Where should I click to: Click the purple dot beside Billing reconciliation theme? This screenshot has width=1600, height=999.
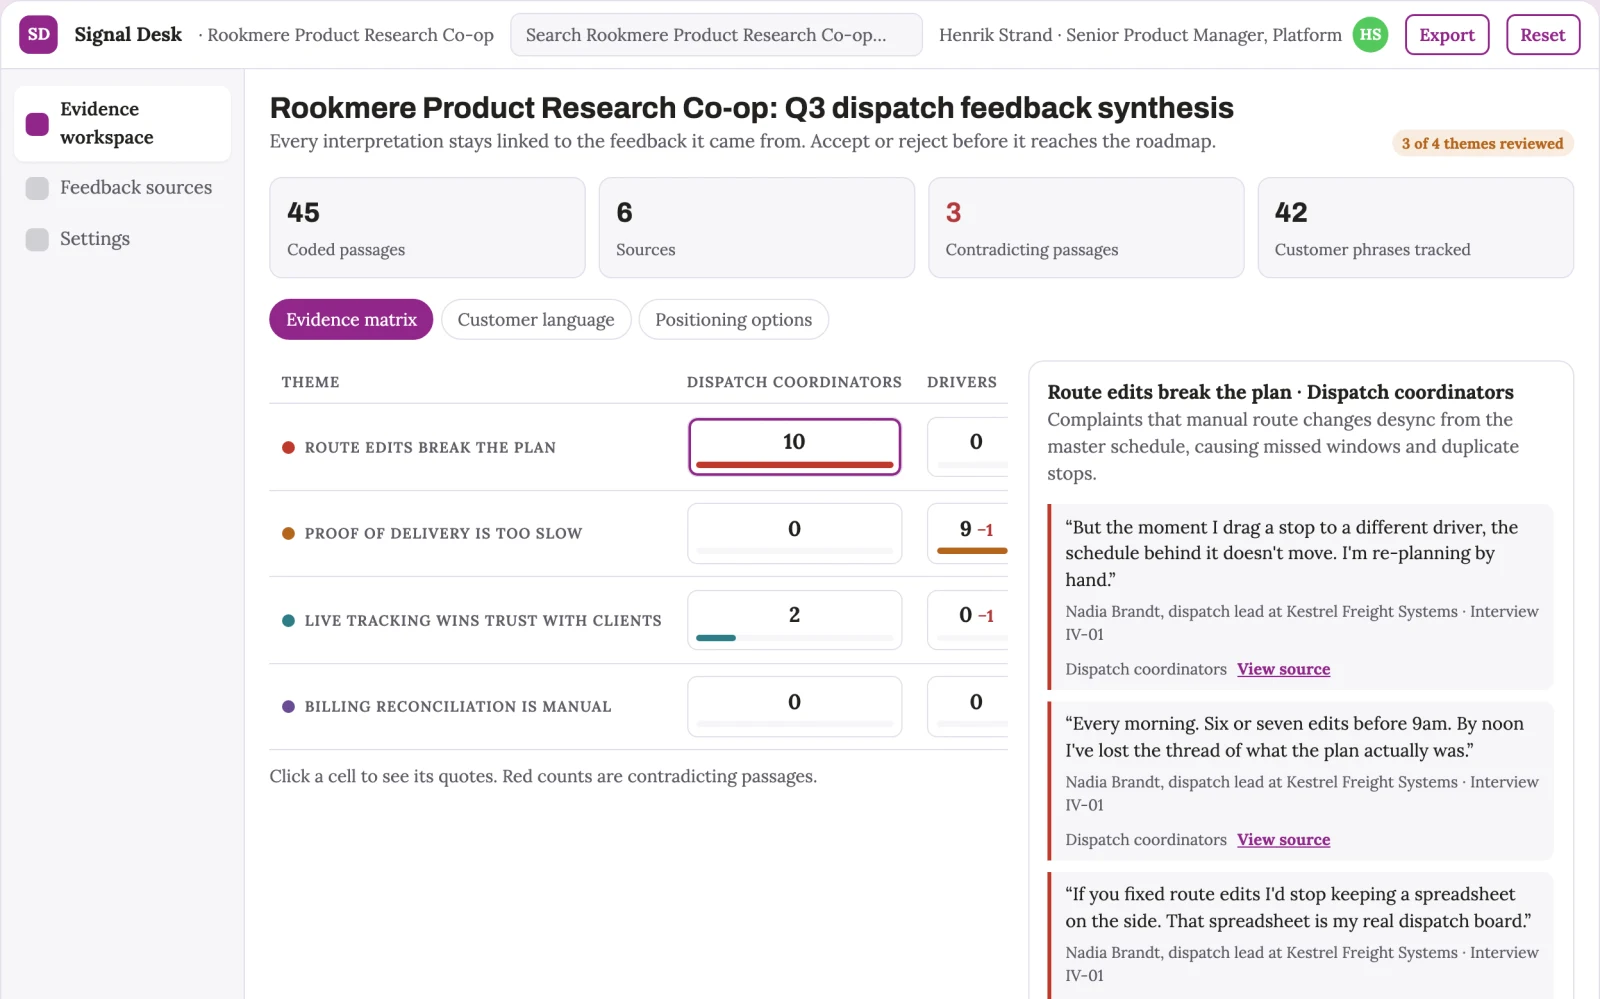tap(288, 707)
